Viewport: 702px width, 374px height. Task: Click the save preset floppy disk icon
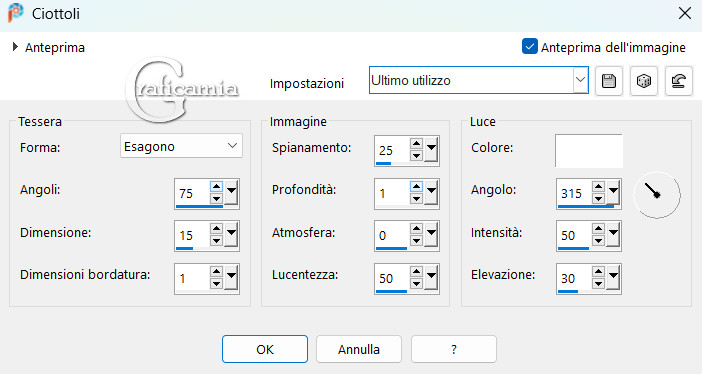[x=608, y=81]
